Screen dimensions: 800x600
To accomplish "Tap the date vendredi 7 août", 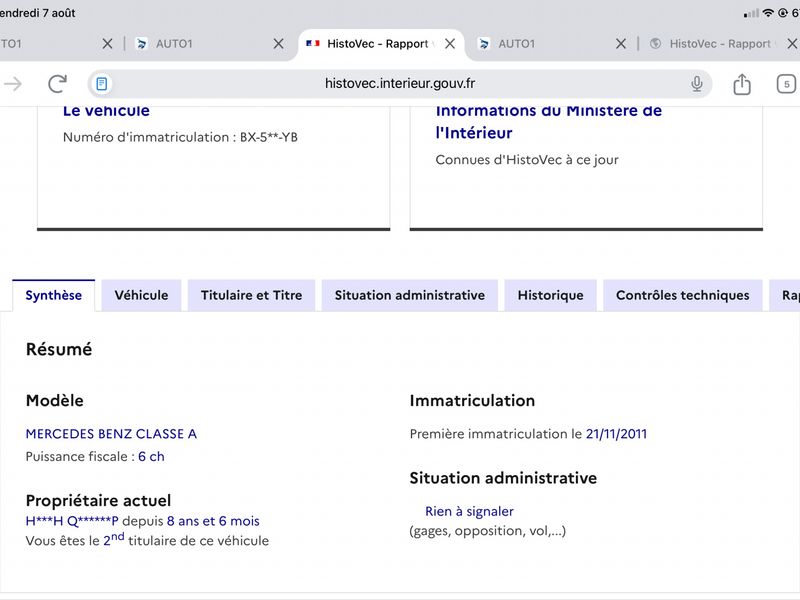I will pos(37,13).
